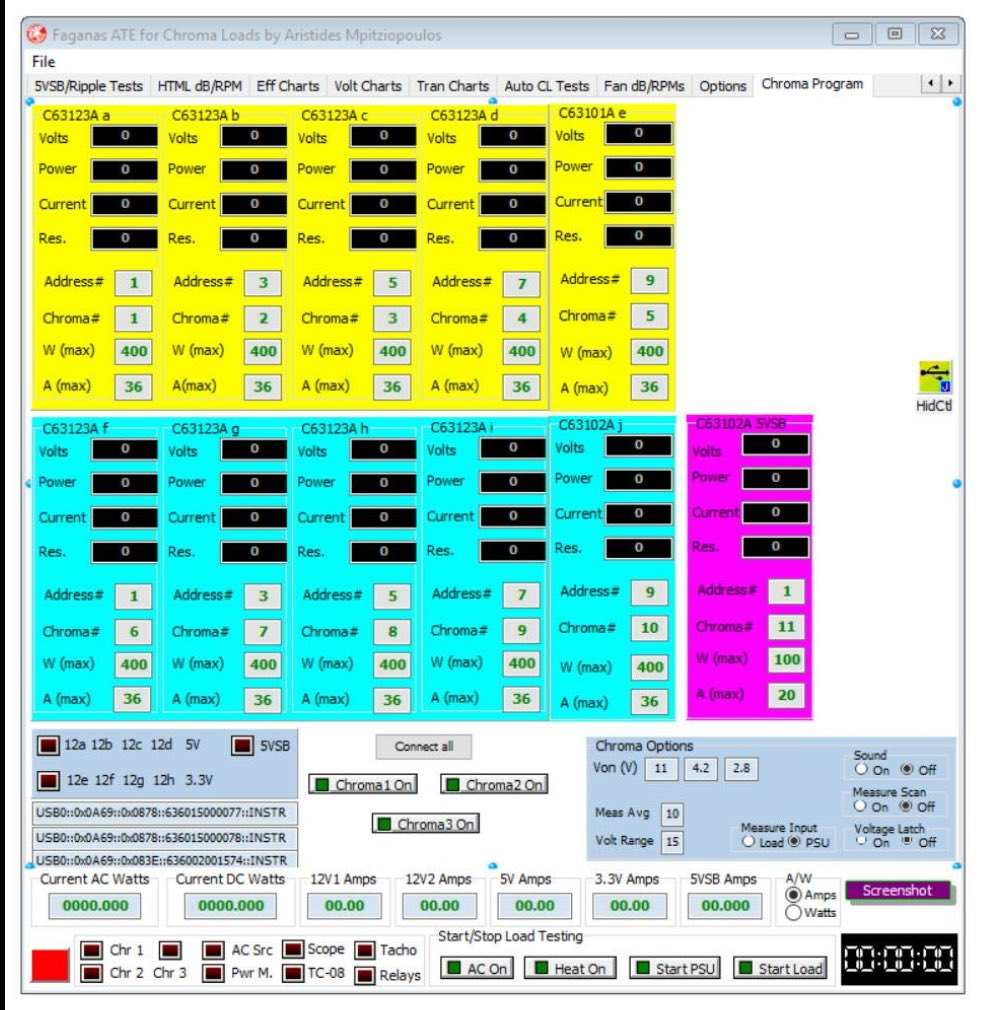Click the Chroma# field of C63102A j
Screen dimensions: 984x1010
tap(649, 628)
